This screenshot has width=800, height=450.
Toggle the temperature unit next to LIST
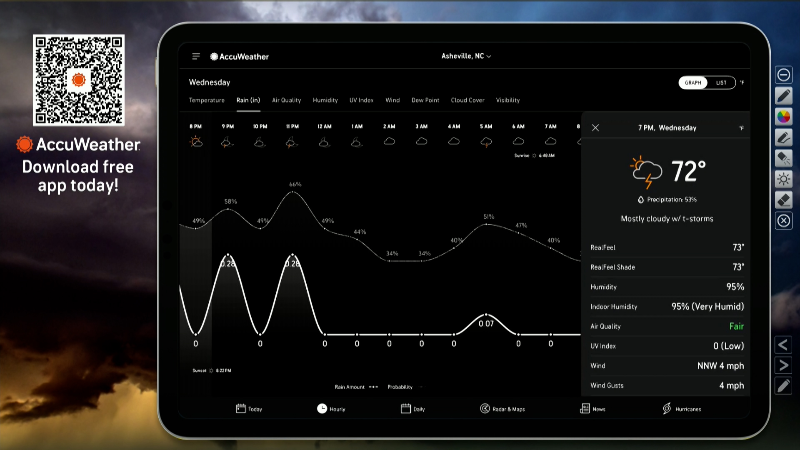[742, 82]
